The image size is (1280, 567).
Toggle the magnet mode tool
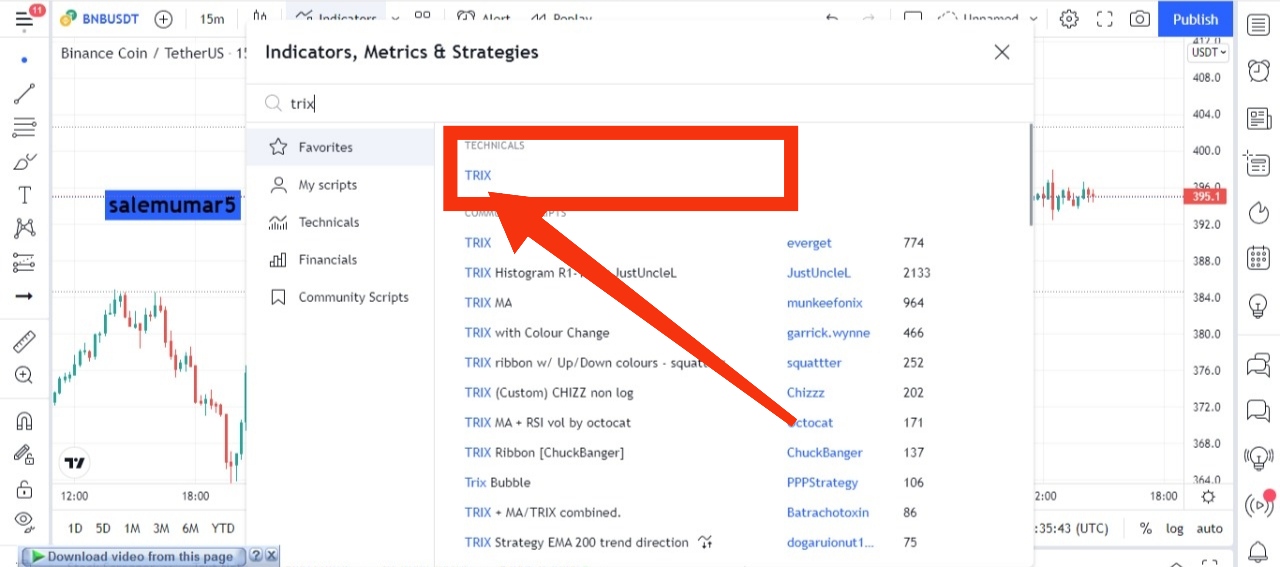[24, 421]
